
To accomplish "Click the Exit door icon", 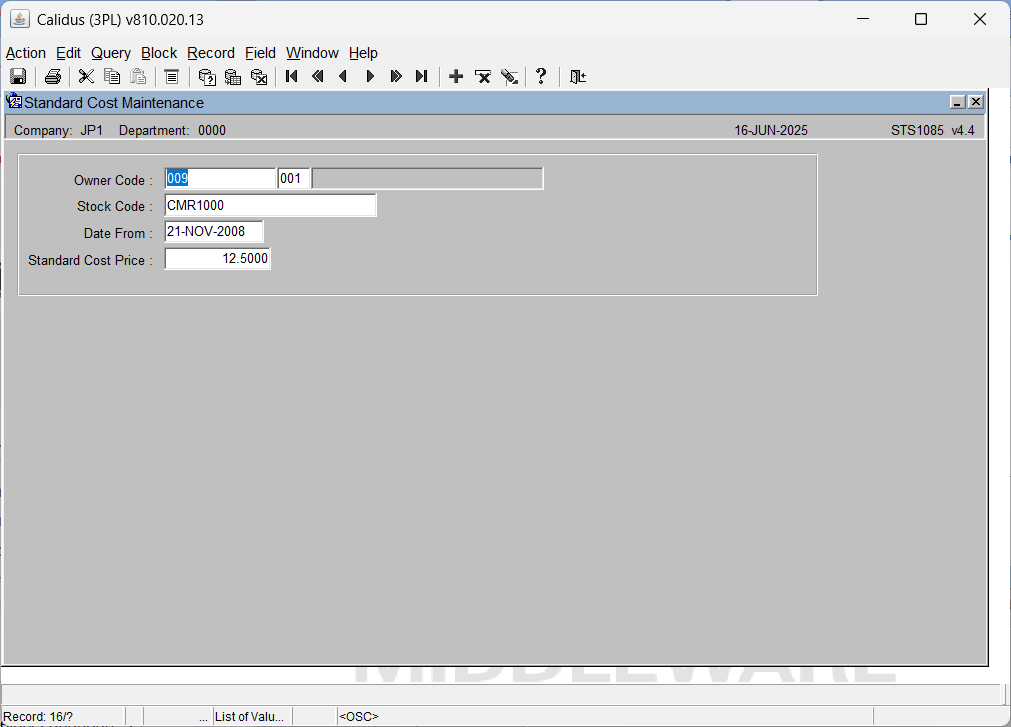I will tap(578, 77).
